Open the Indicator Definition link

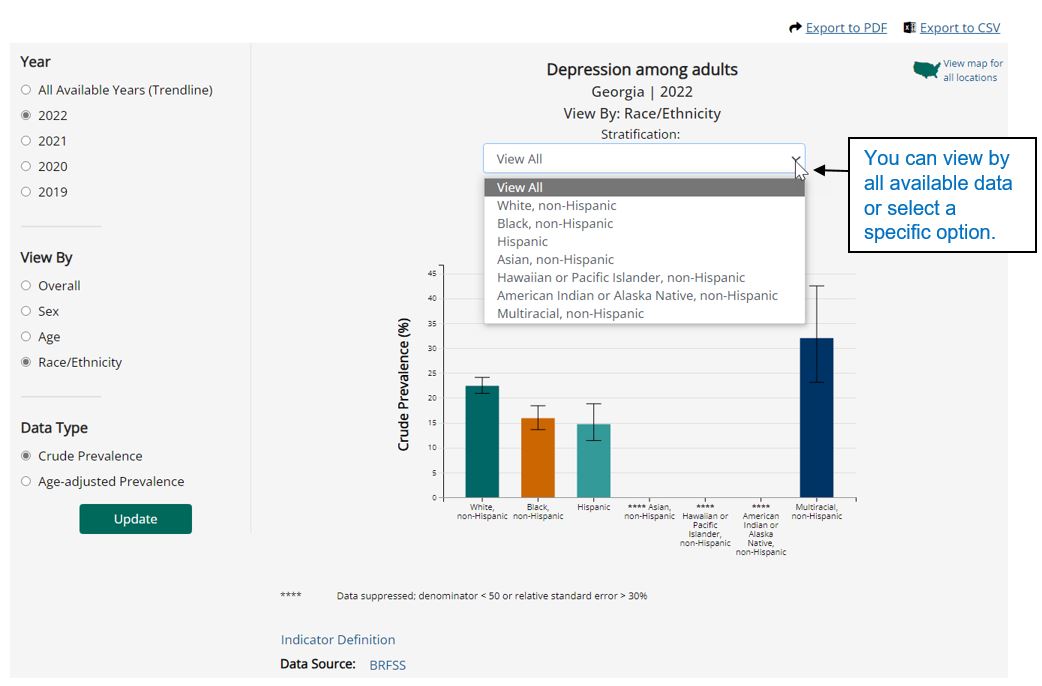click(x=337, y=639)
